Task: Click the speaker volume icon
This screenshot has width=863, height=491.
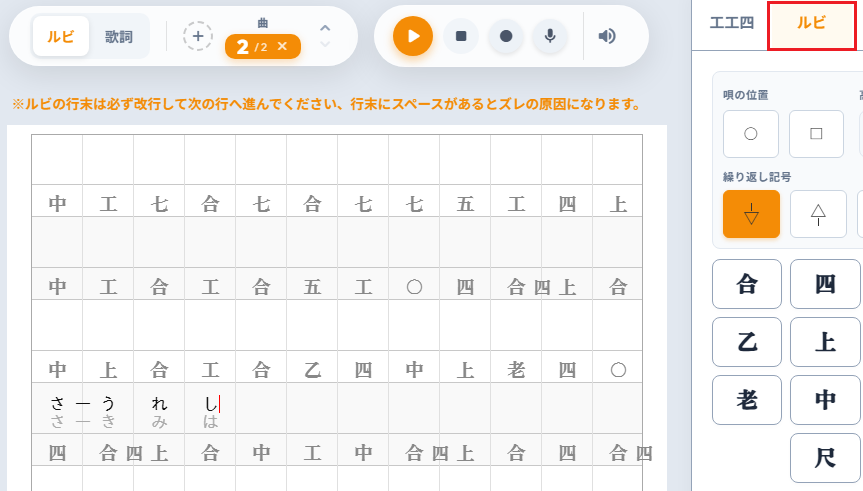Action: (607, 36)
